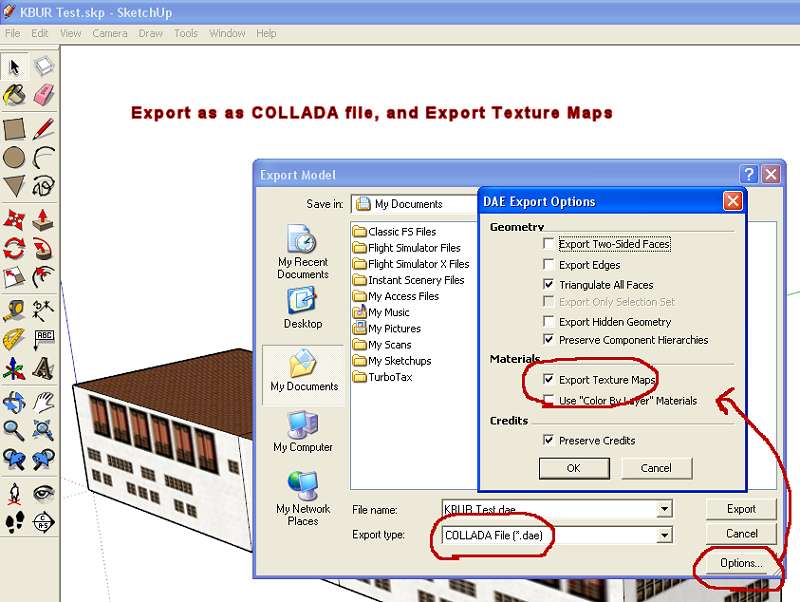Choose the Rotate tool

(x=14, y=249)
